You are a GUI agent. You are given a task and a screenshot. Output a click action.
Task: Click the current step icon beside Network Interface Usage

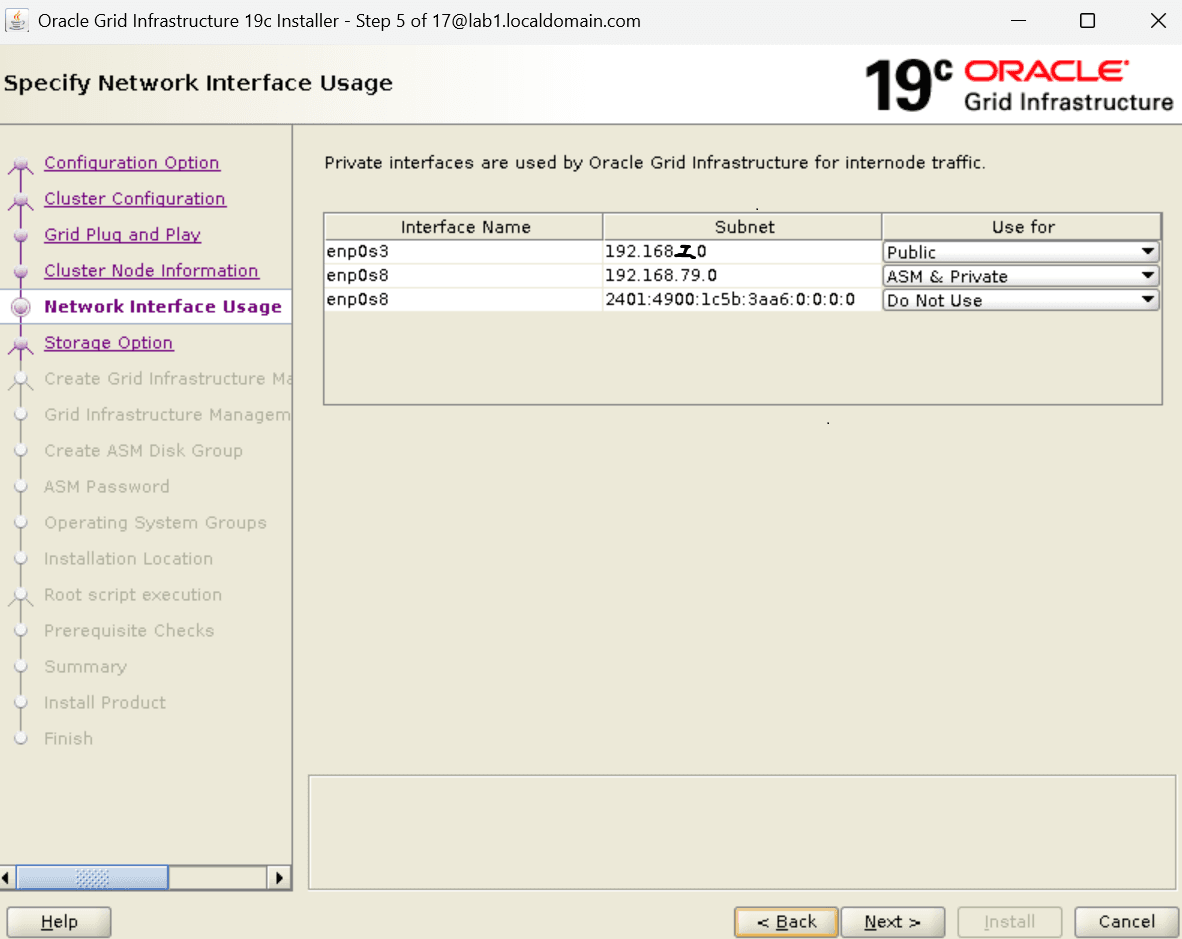[22, 307]
